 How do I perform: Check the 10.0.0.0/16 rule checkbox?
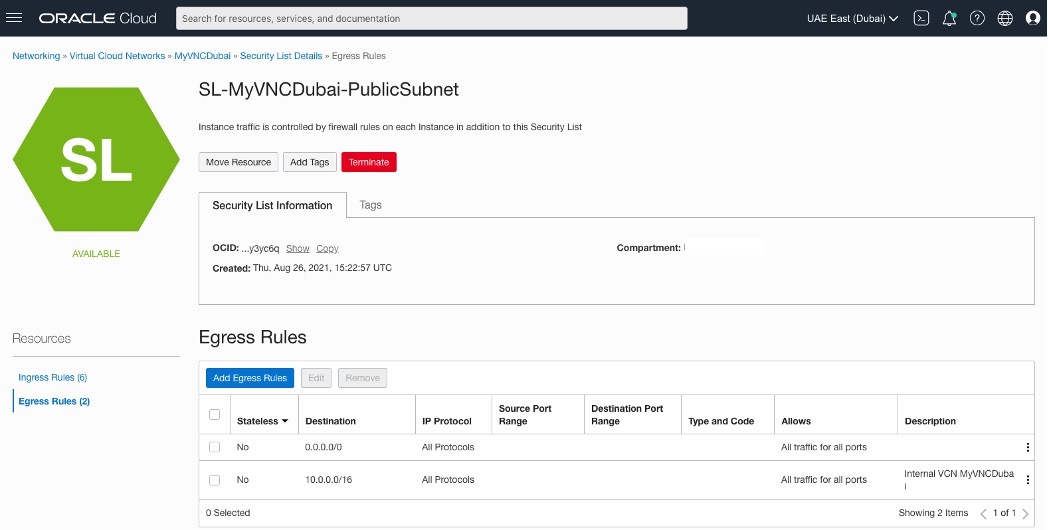(215, 480)
